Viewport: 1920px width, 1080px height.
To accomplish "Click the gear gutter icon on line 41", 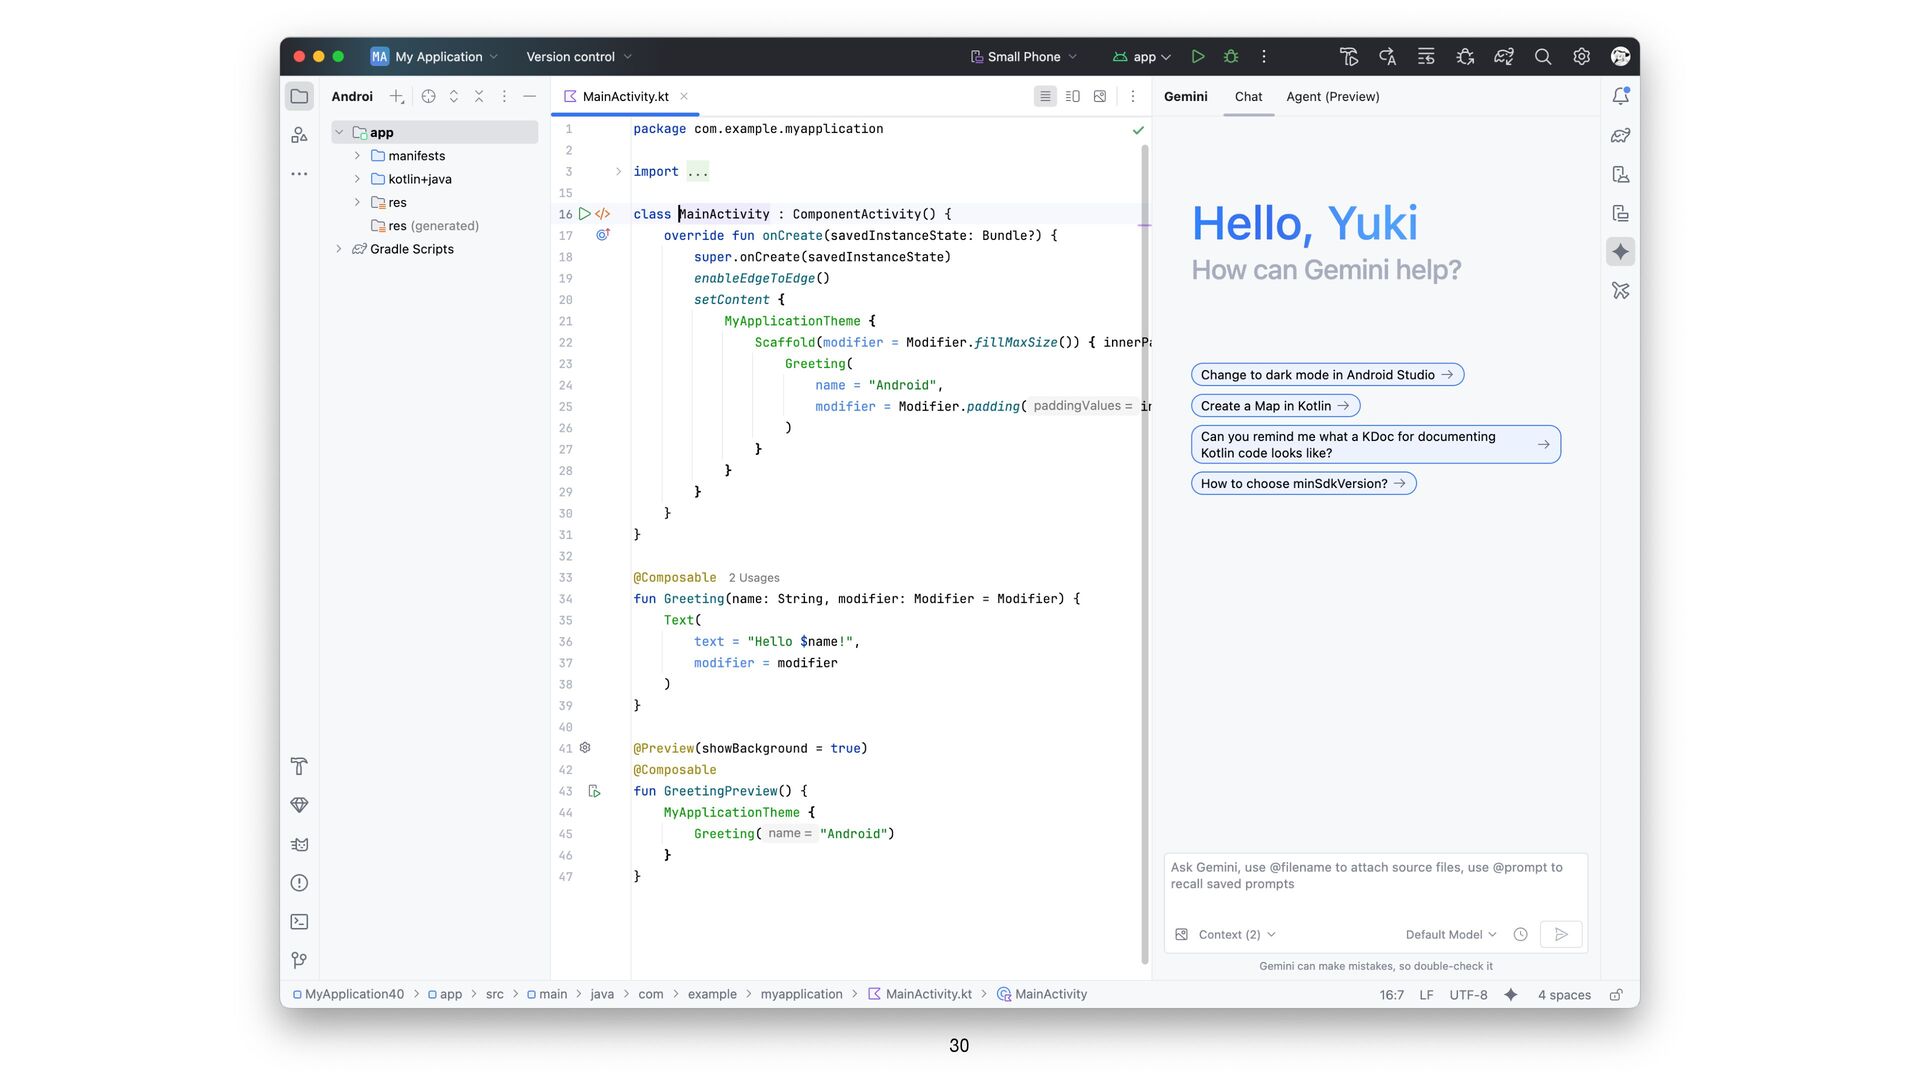I will click(585, 748).
